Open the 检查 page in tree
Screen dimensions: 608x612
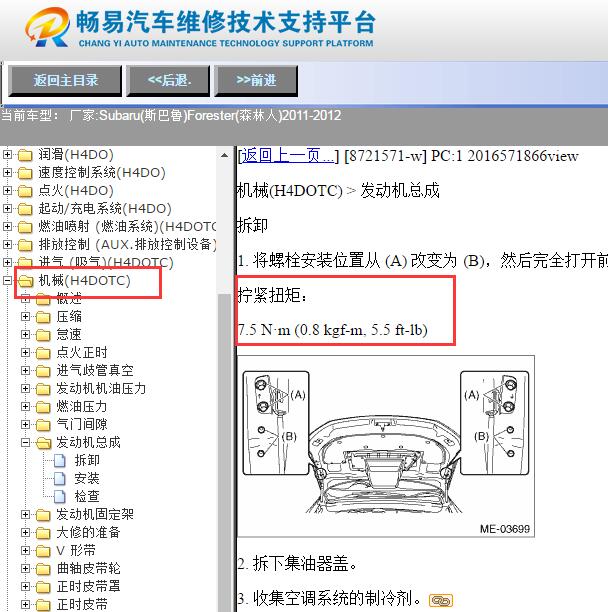tap(87, 496)
